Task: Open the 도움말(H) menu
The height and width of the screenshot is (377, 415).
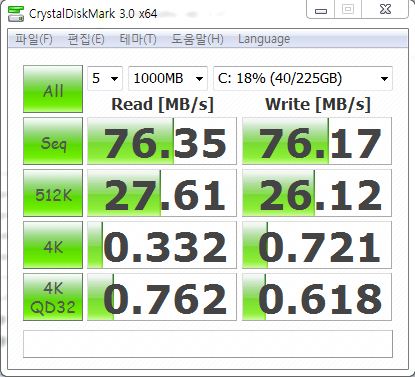Action: pyautogui.click(x=197, y=39)
